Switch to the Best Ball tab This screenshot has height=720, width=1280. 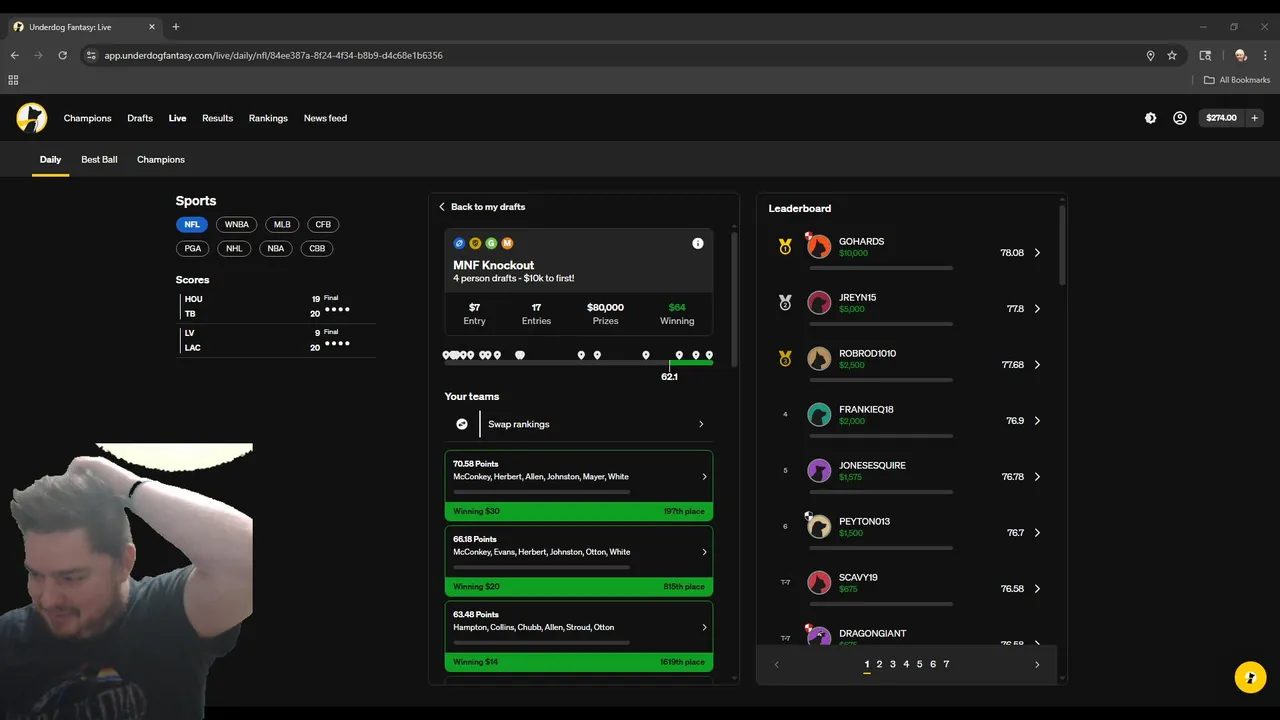(99, 159)
